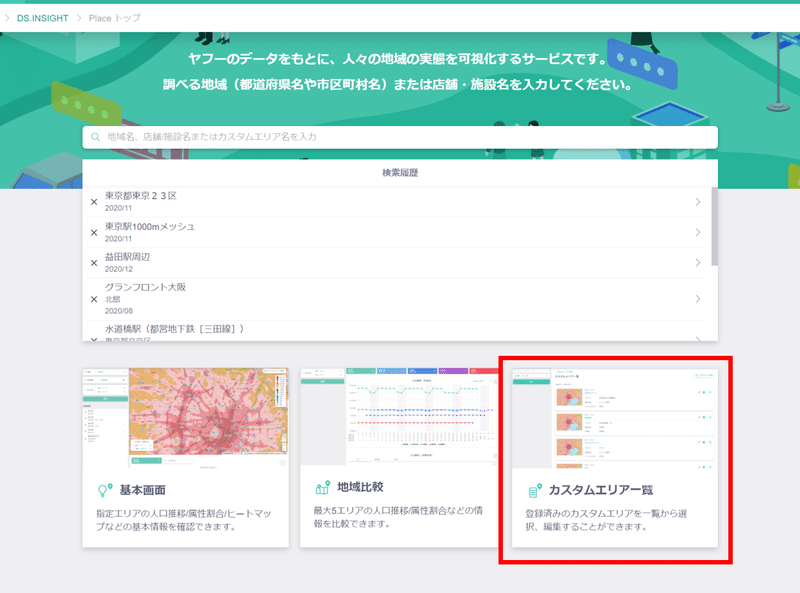The height and width of the screenshot is (593, 800).
Task: Click the search history scrollbar
Action: pos(714,227)
